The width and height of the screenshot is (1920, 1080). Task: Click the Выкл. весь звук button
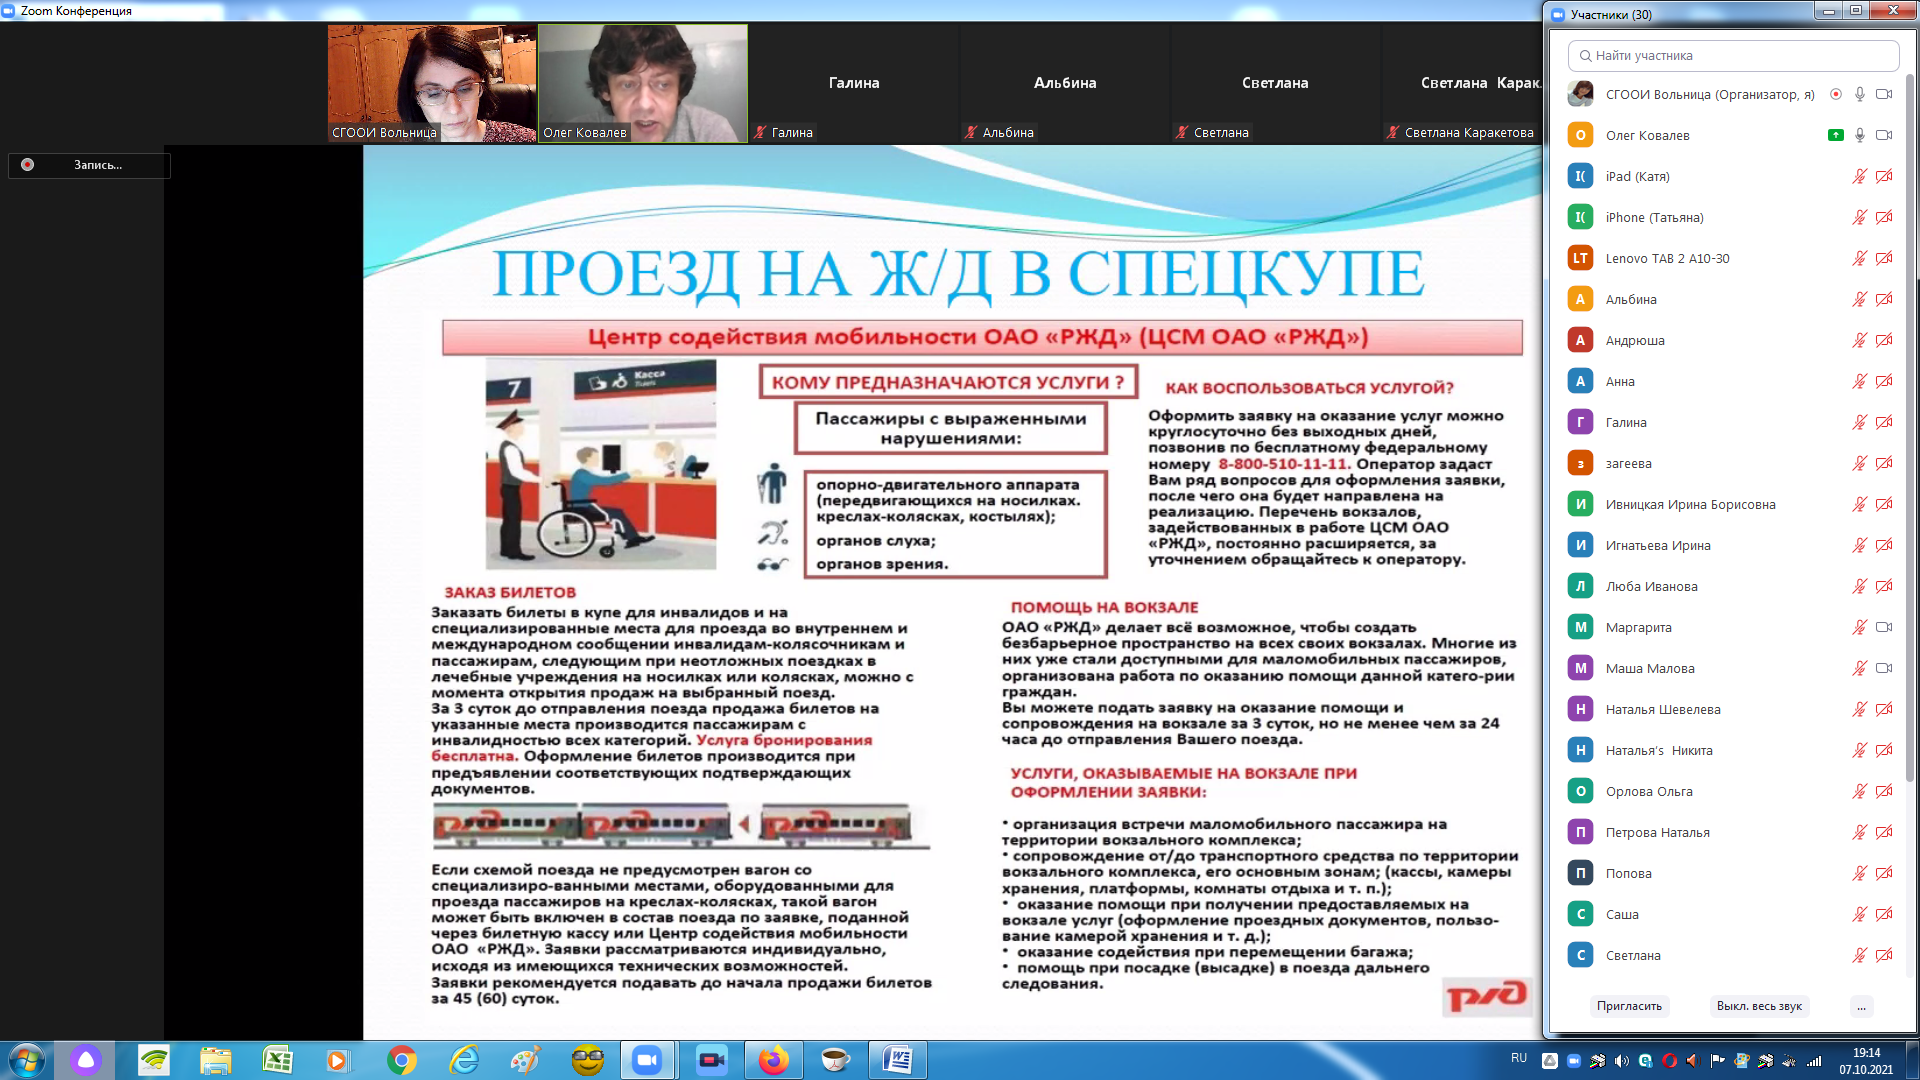click(x=1759, y=1006)
